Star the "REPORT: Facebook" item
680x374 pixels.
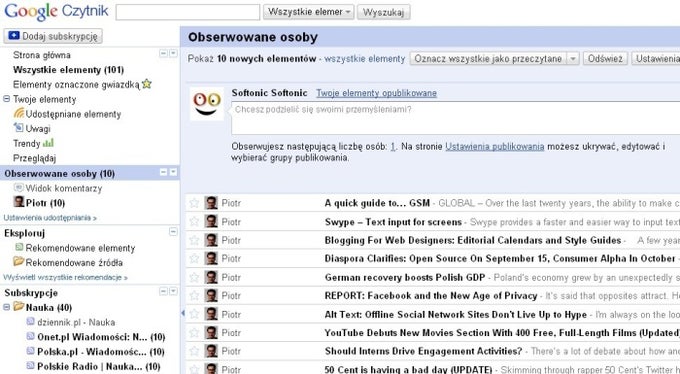point(194,295)
